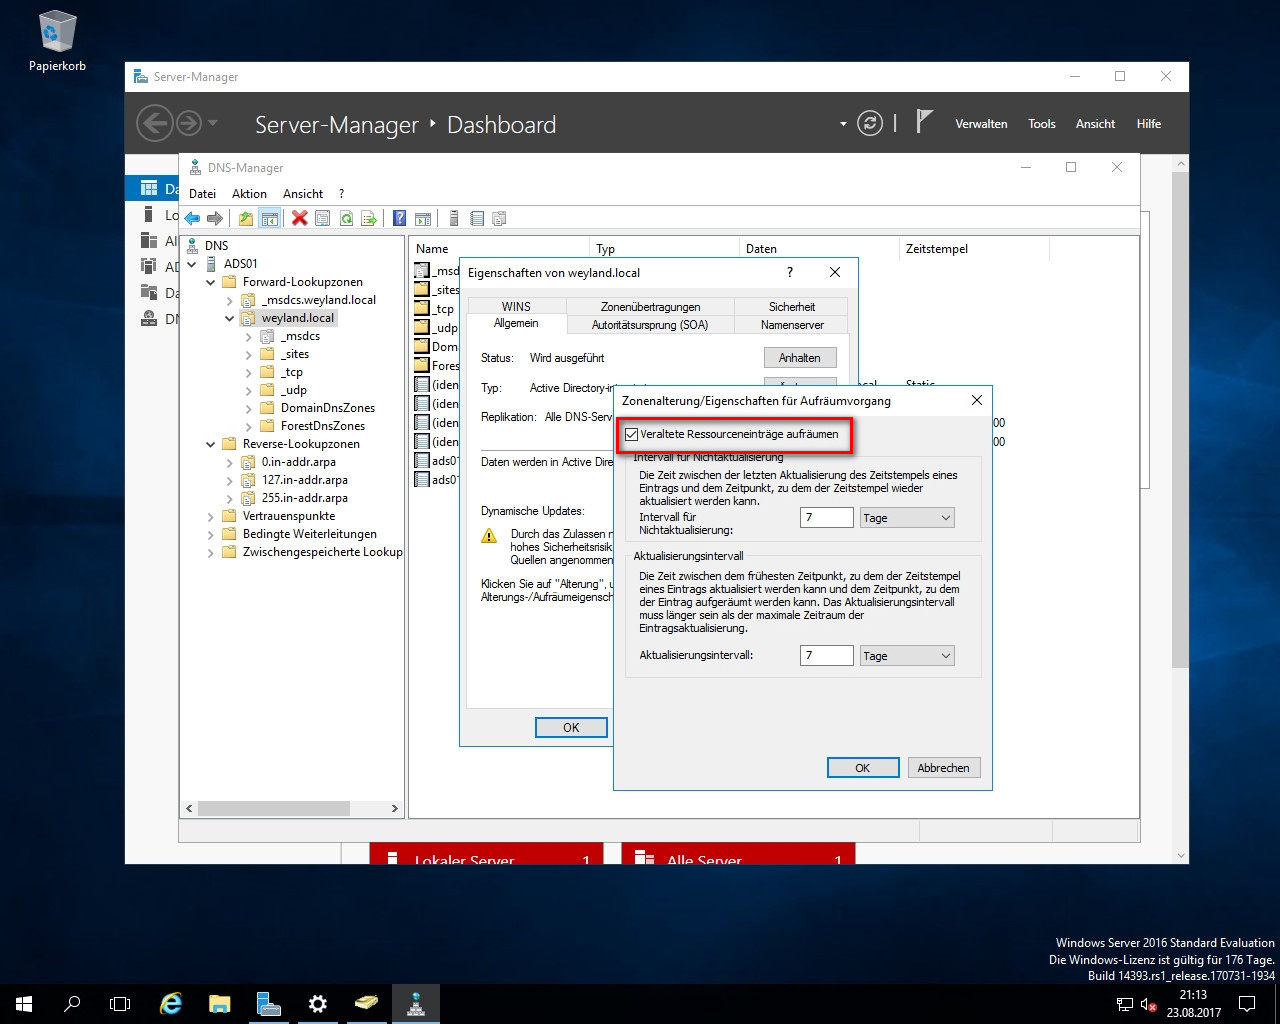Select the 0.in-addr.arpa reverse zone
Screen dimensions: 1280x1024
pos(298,462)
